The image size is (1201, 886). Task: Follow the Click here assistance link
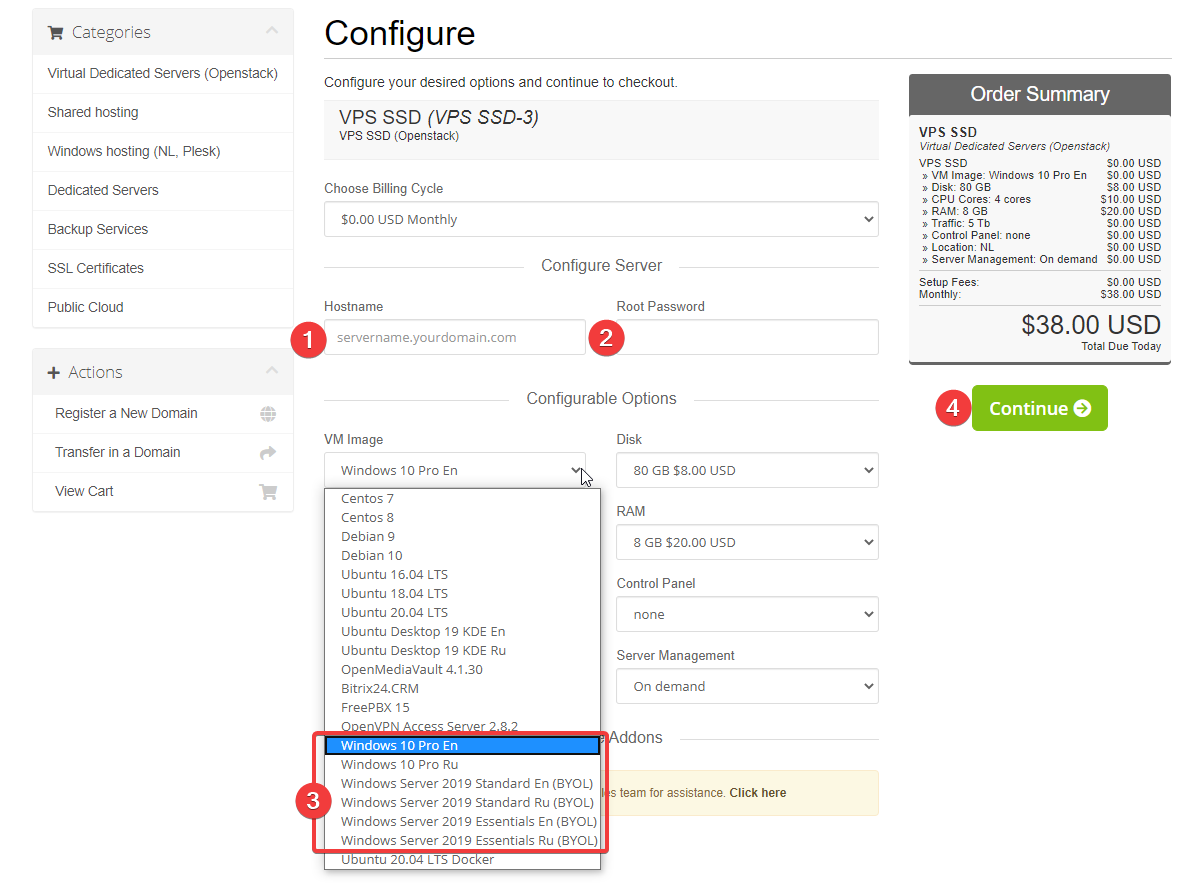757,793
